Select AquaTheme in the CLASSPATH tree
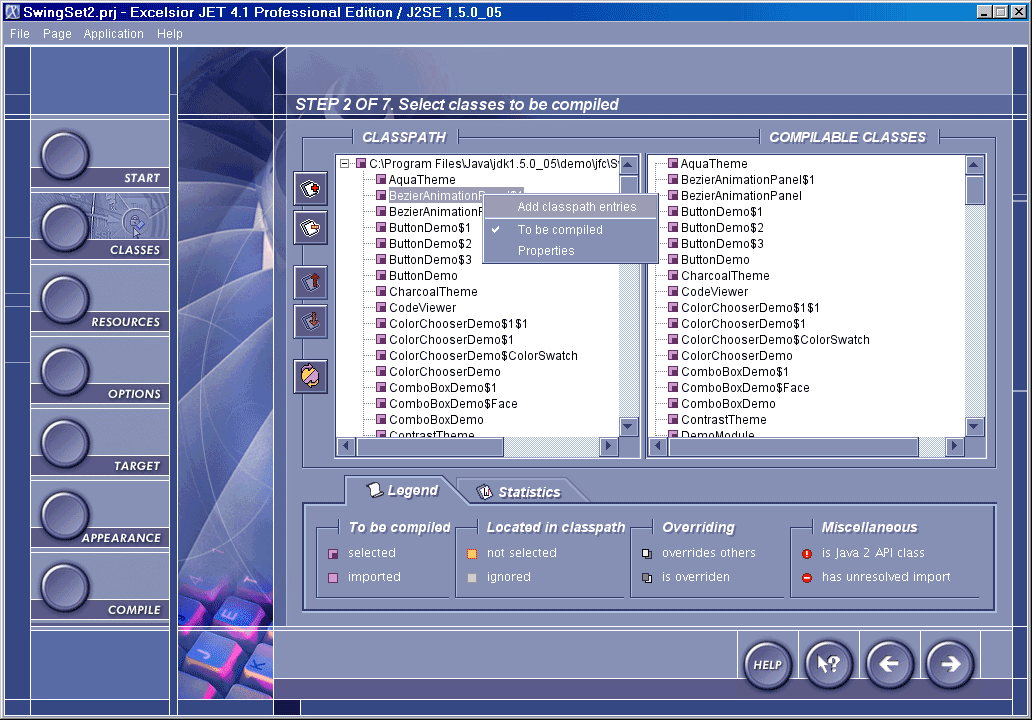This screenshot has height=720, width=1032. (x=422, y=180)
